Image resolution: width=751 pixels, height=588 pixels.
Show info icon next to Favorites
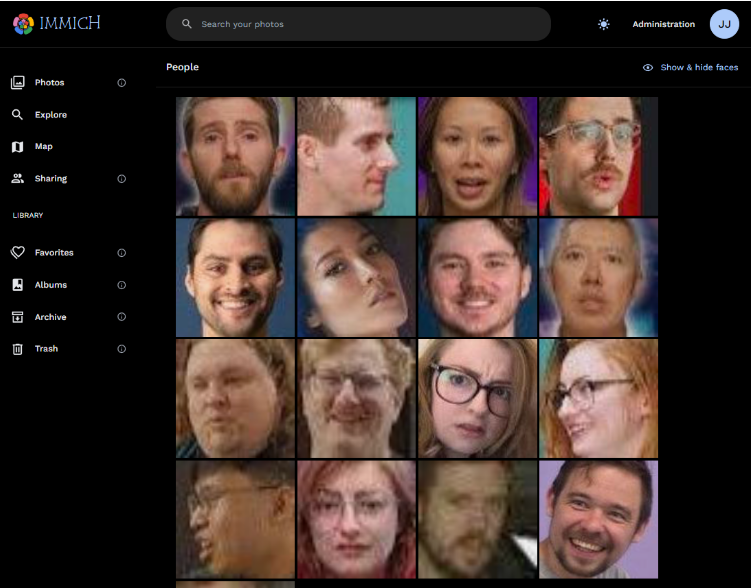(122, 253)
